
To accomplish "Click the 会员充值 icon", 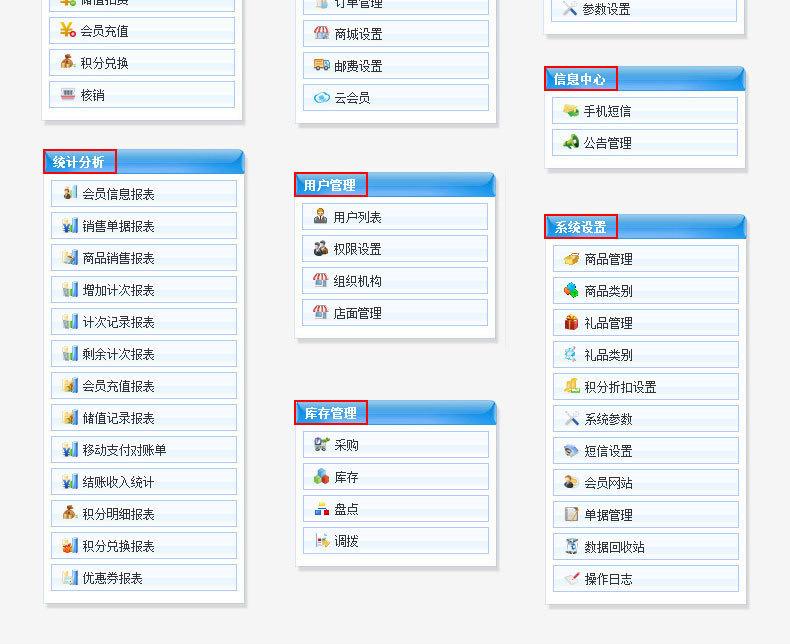I will (x=67, y=31).
